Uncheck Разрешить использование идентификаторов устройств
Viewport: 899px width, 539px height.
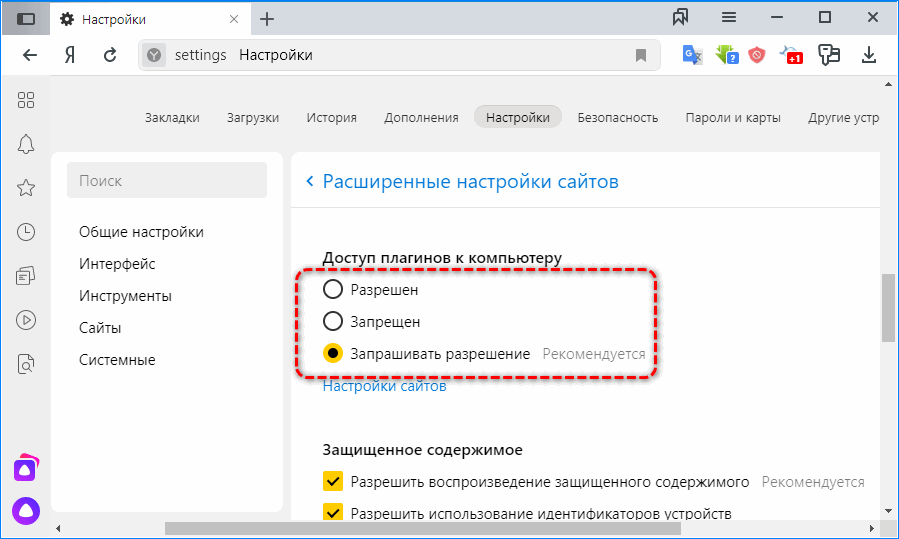333,512
